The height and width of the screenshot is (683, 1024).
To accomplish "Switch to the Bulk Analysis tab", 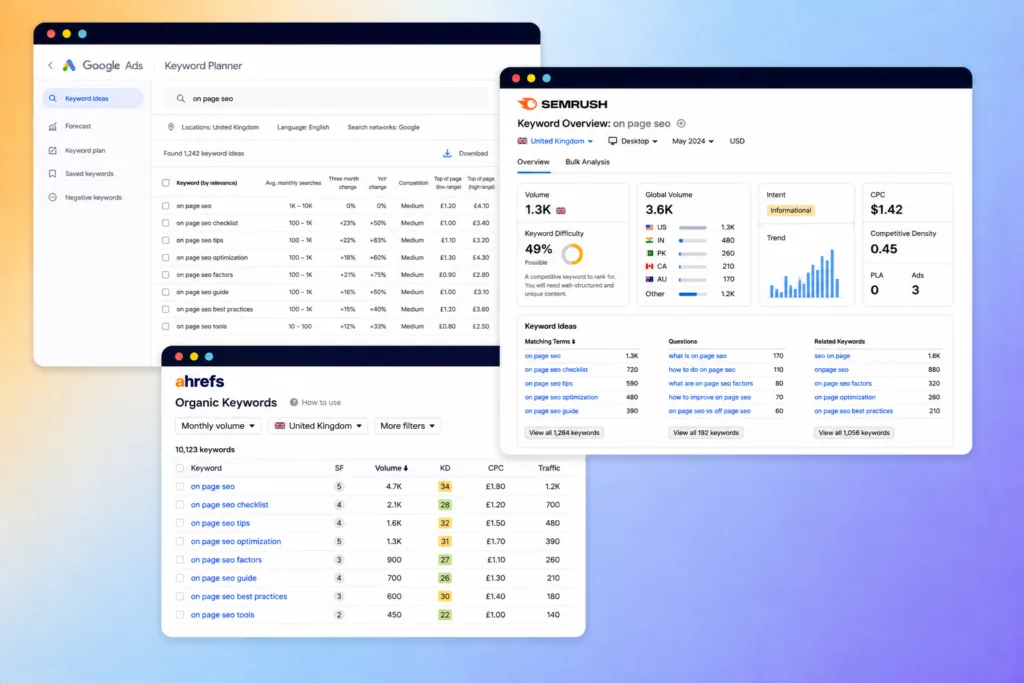I will tap(587, 162).
